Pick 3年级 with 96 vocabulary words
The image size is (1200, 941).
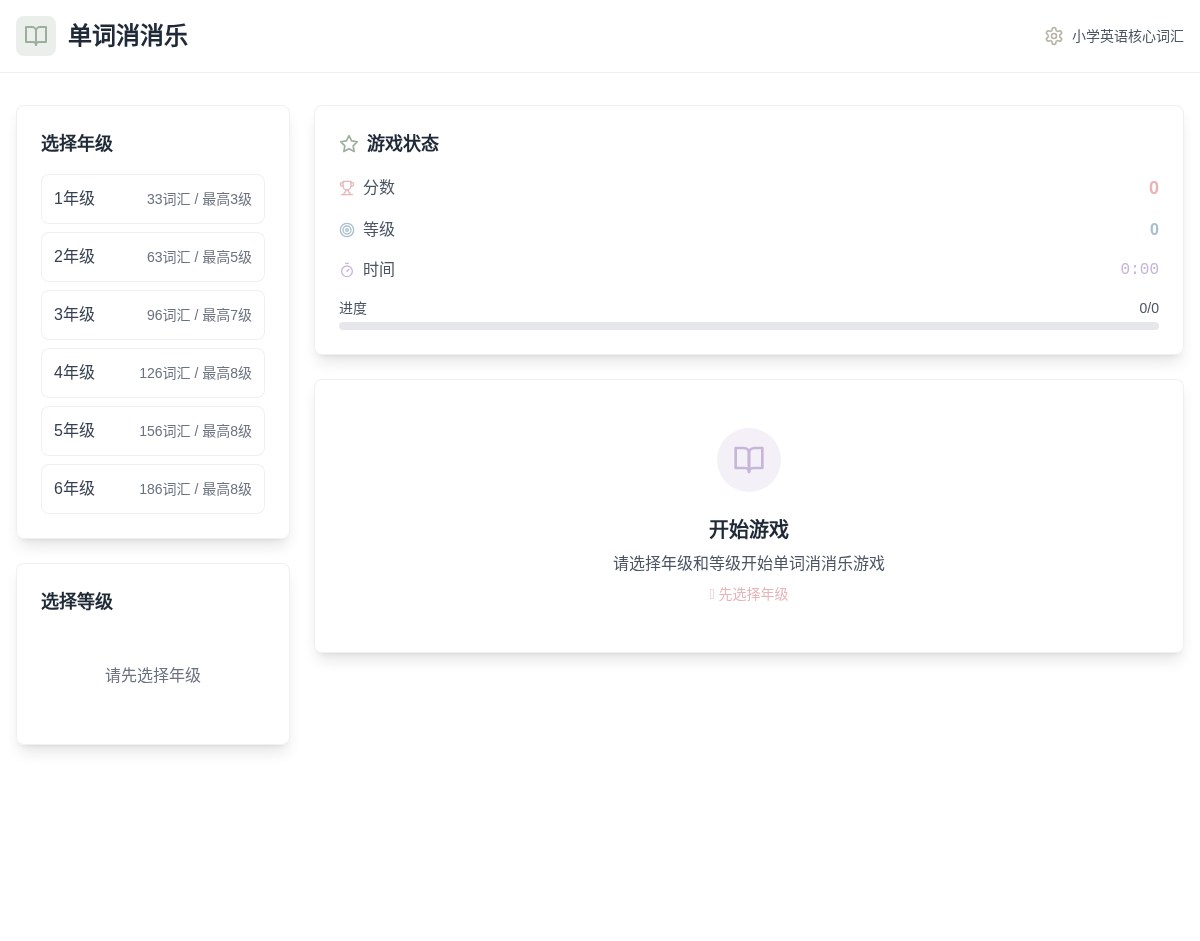point(153,315)
